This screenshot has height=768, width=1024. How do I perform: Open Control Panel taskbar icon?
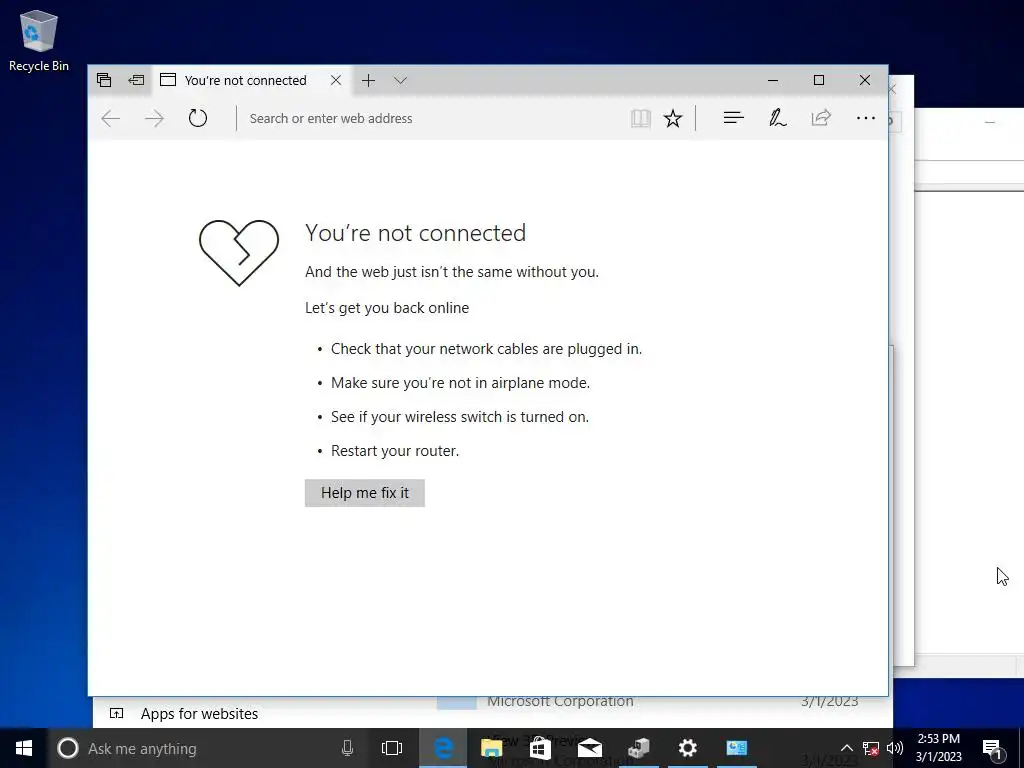point(737,748)
